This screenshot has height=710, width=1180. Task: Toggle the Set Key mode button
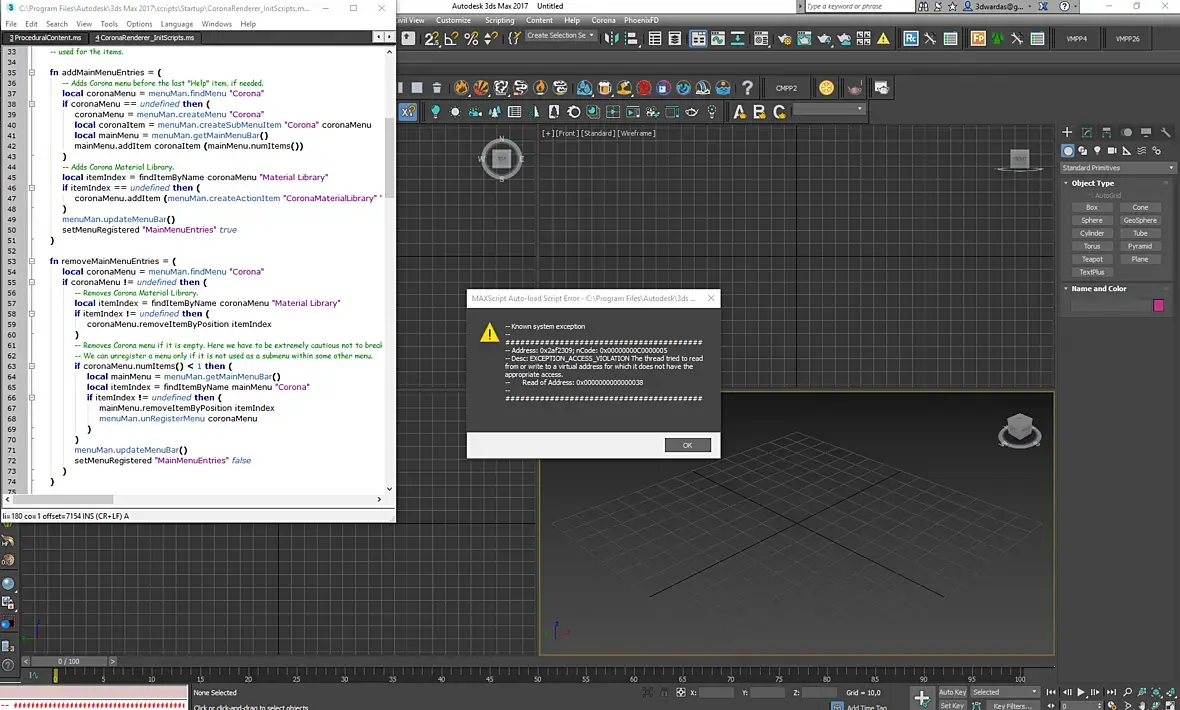click(952, 705)
